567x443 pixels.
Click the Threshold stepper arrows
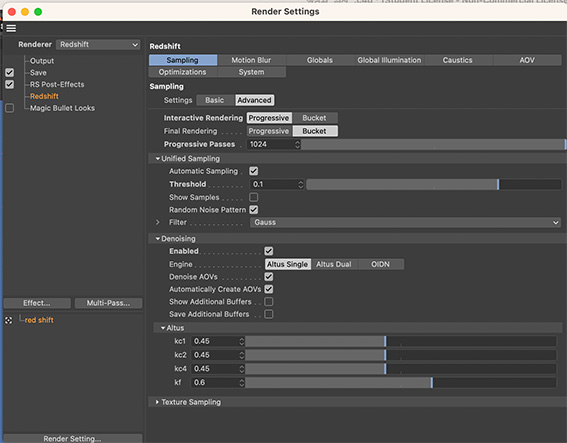point(300,184)
